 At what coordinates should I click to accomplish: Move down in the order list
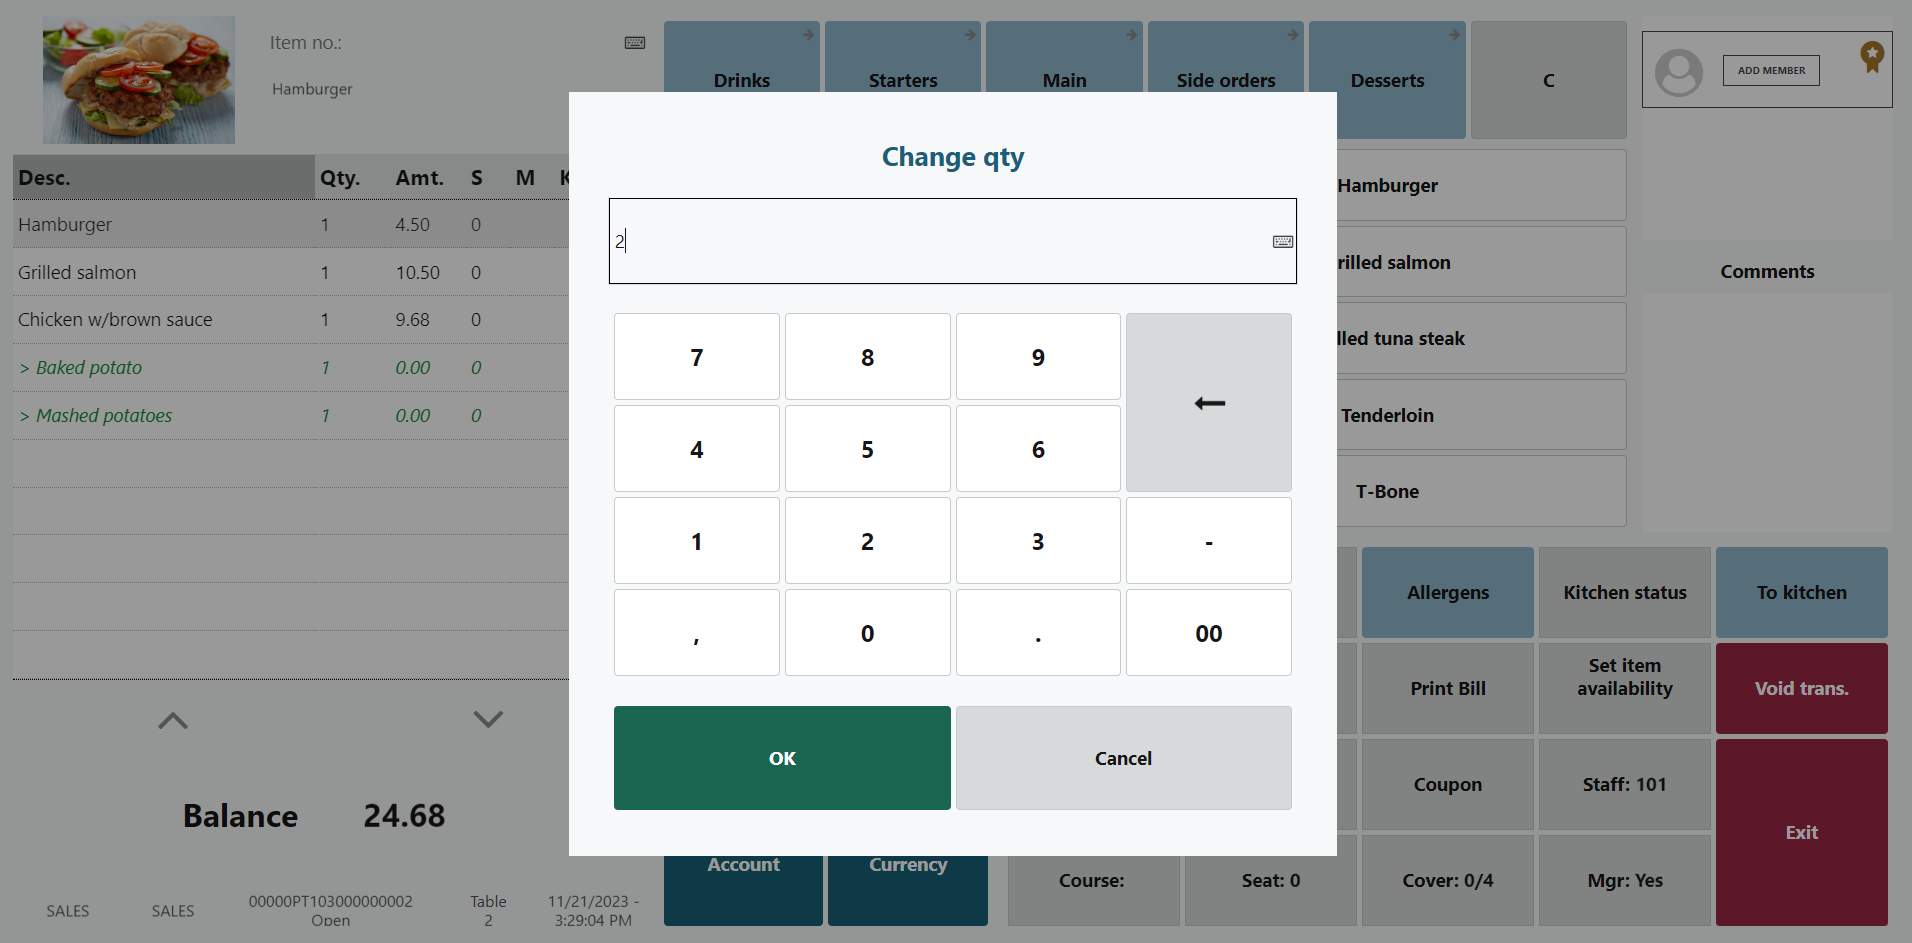click(x=488, y=719)
